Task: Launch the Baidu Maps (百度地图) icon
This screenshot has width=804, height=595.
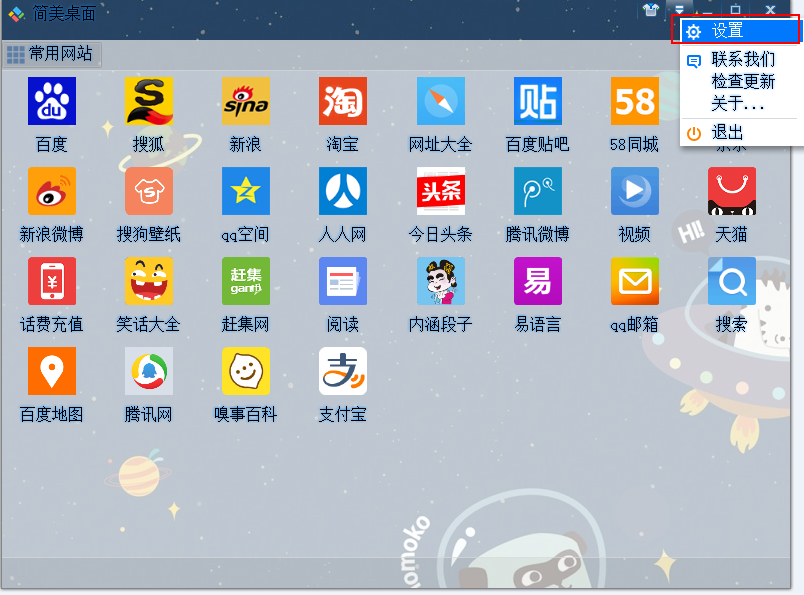Action: 51,372
